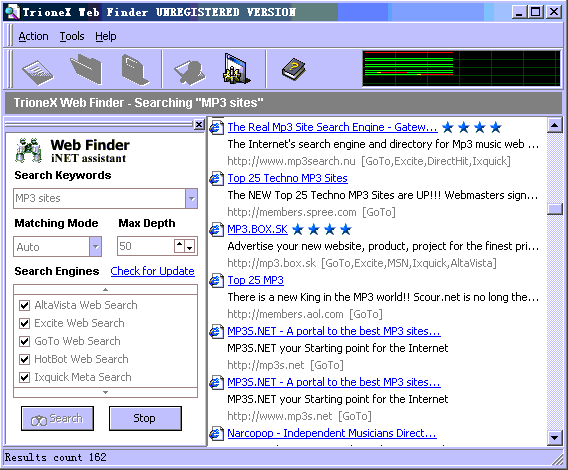
Task: Open the Action menu
Action: pyautogui.click(x=33, y=36)
